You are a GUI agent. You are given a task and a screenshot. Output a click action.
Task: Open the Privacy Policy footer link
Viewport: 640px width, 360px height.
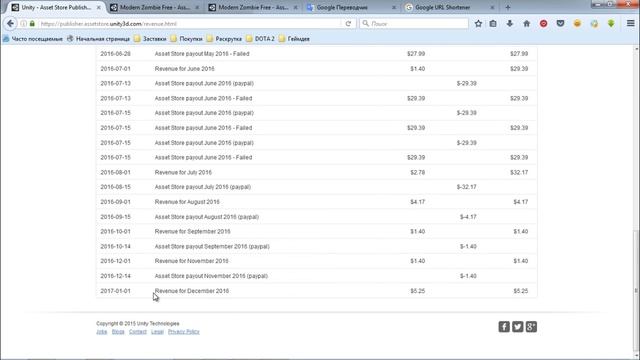(x=184, y=331)
